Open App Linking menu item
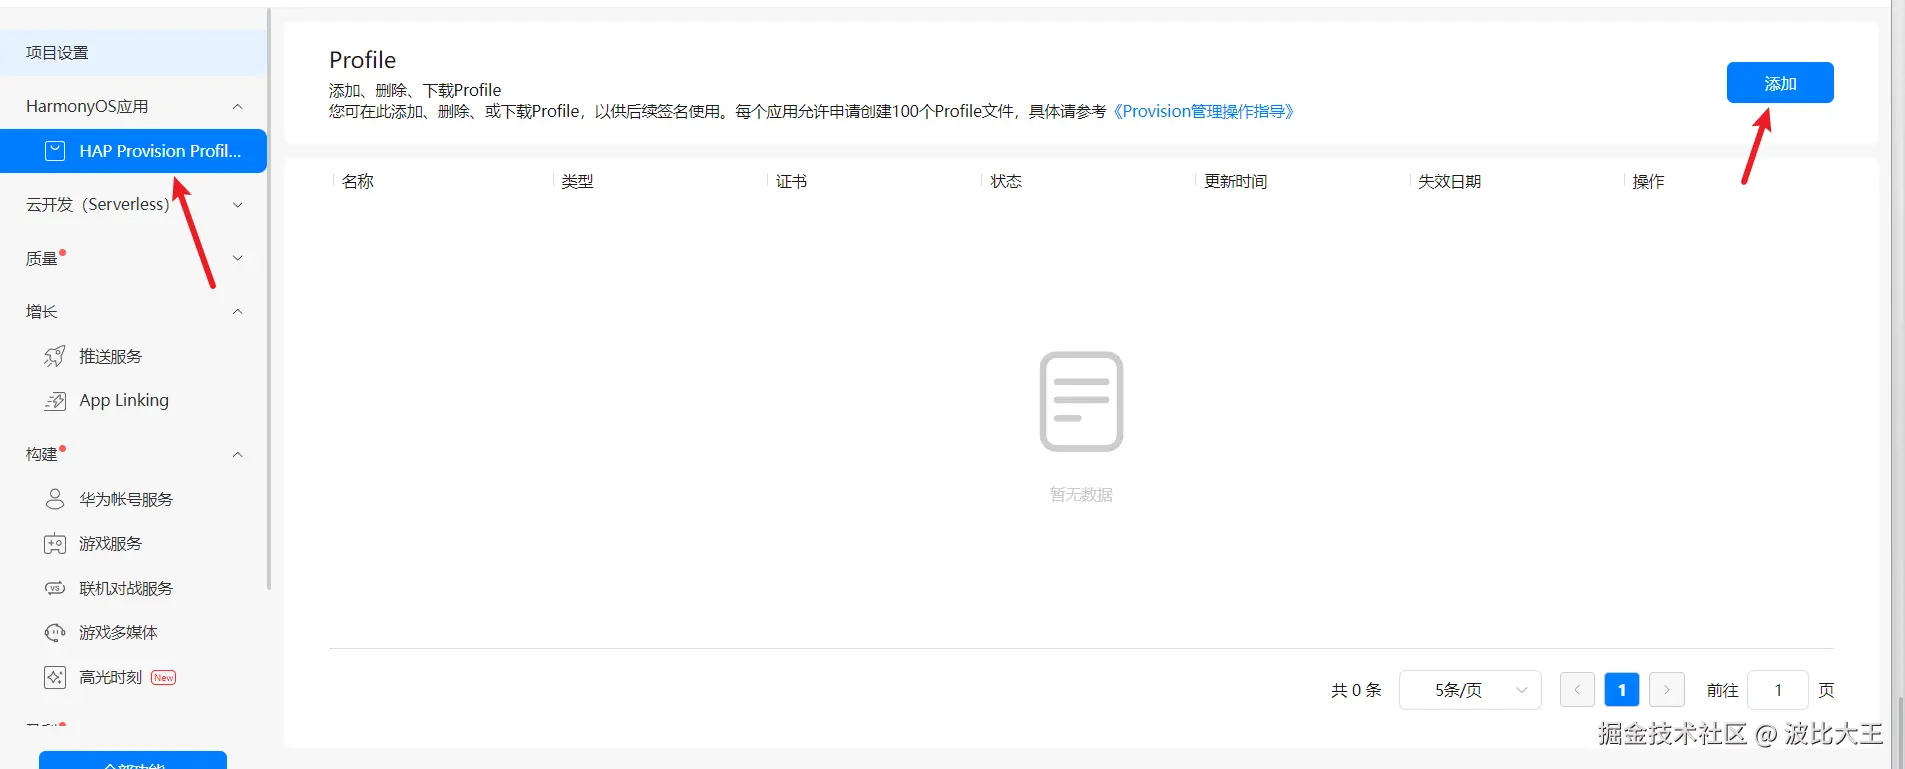Image resolution: width=1905 pixels, height=769 pixels. tap(133, 400)
